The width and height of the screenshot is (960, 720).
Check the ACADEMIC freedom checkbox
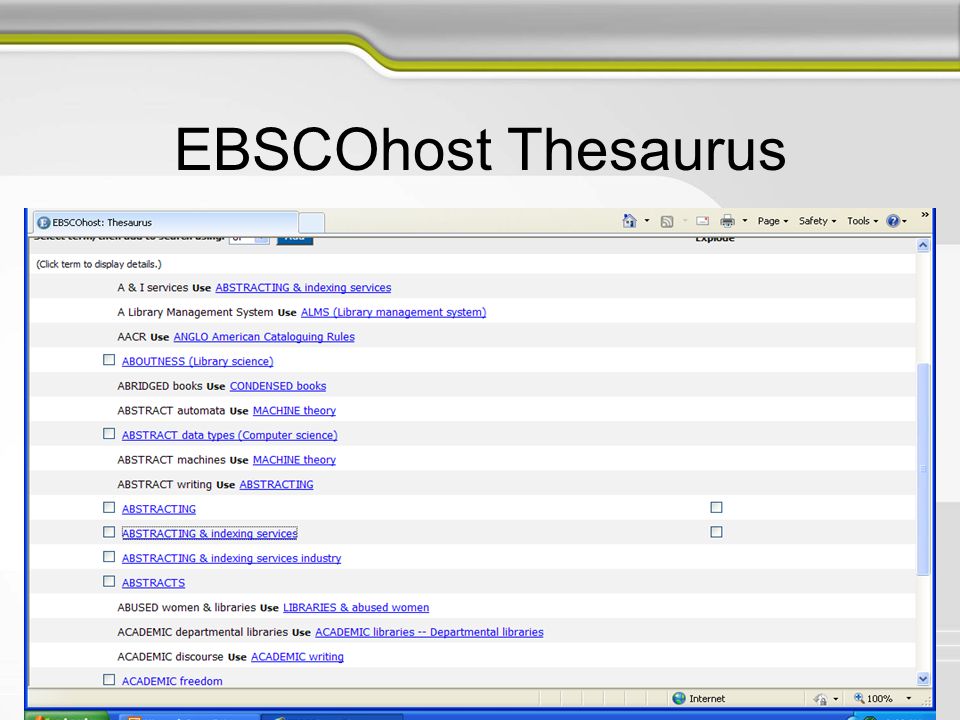point(109,680)
